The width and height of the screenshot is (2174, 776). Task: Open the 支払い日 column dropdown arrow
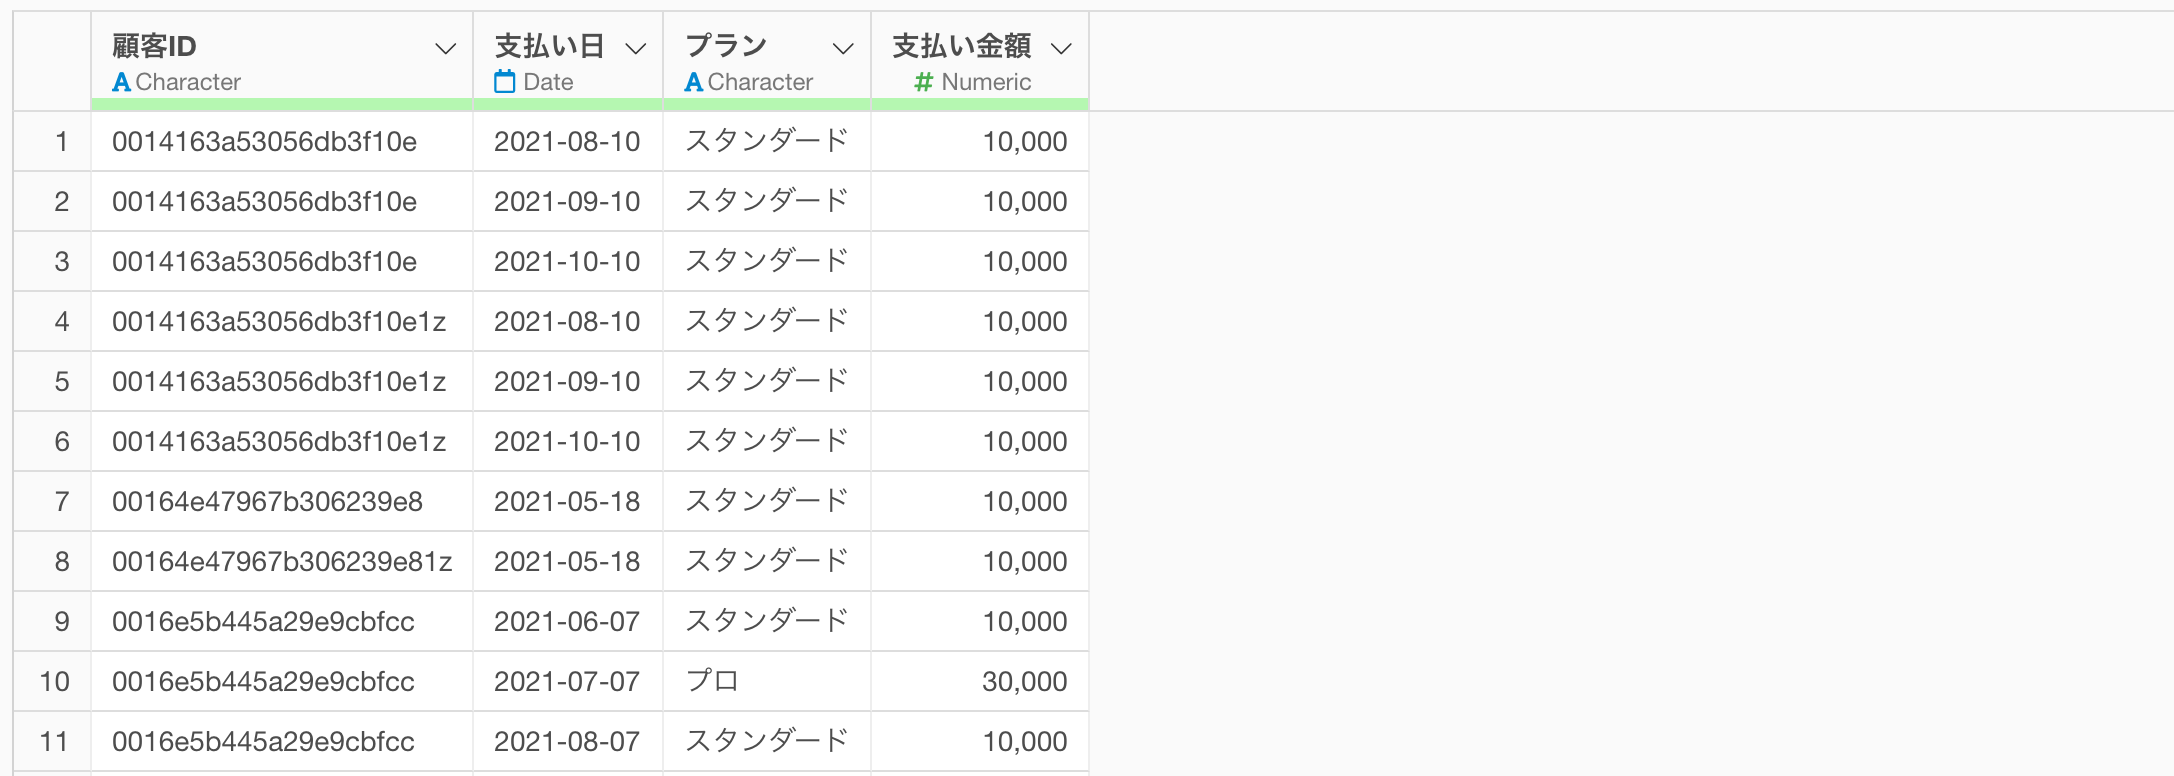pos(635,48)
